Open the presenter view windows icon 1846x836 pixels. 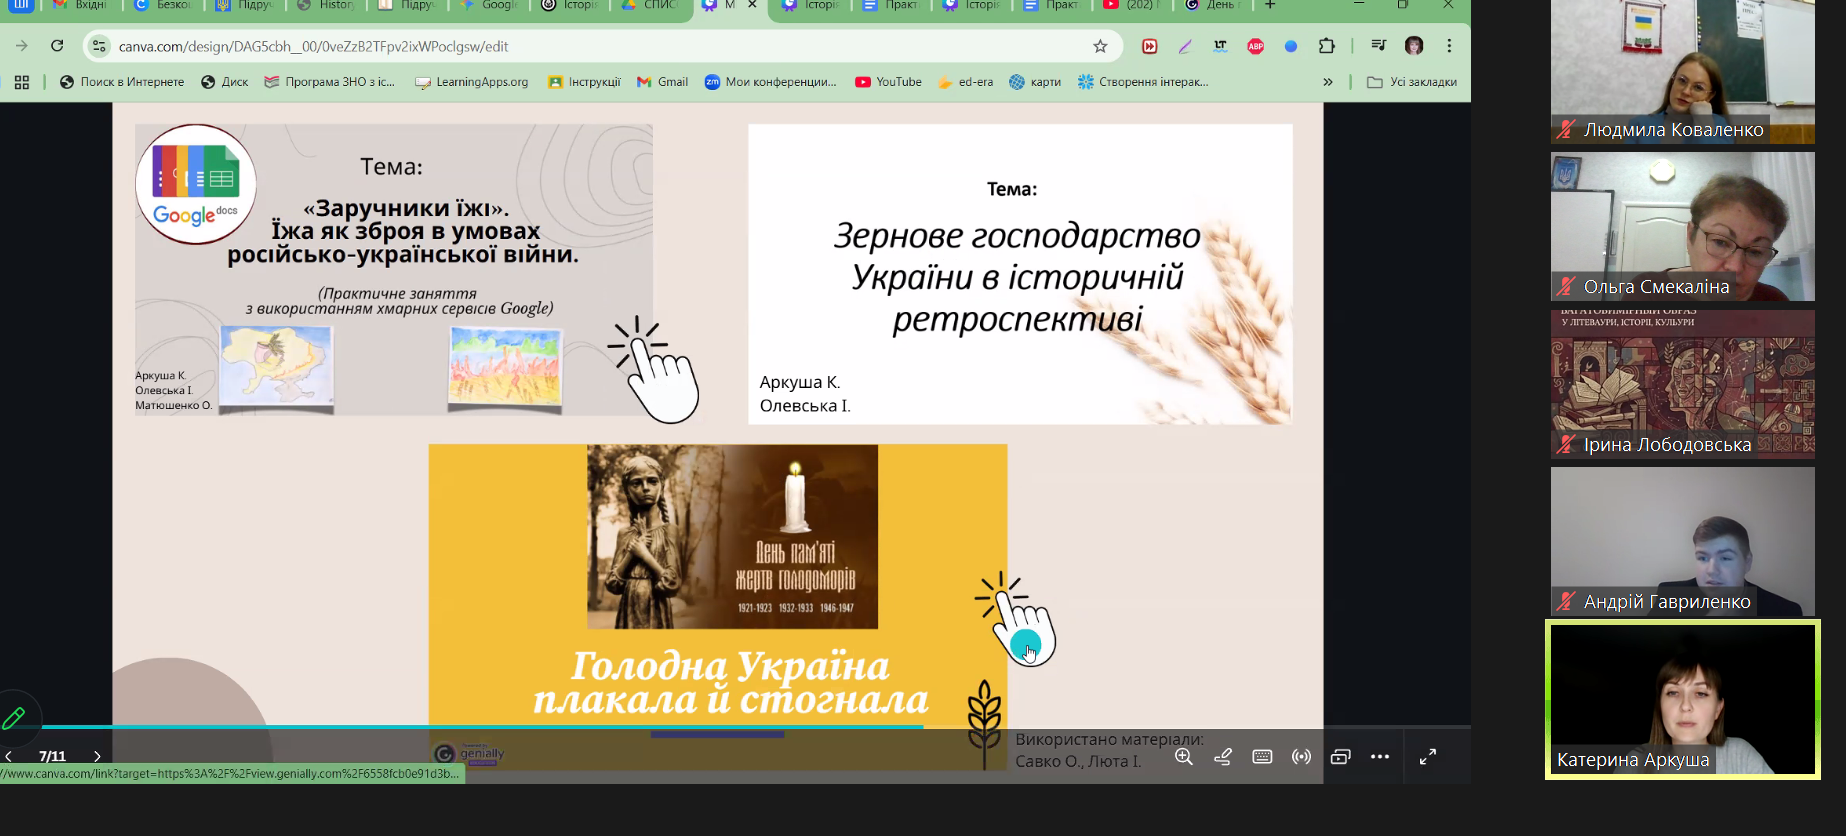[x=1340, y=757]
